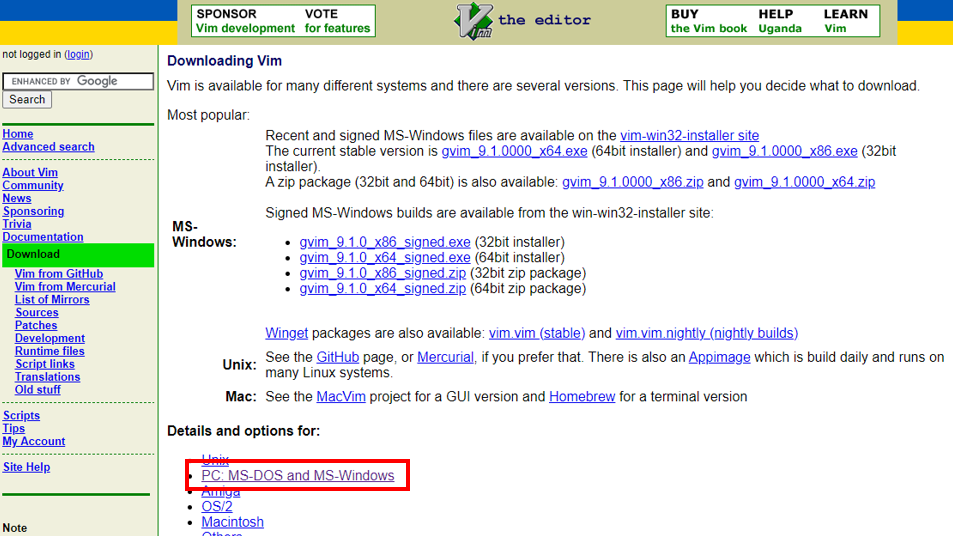The image size is (953, 536).
Task: Open the vim.vim (stable) link
Action: click(537, 334)
